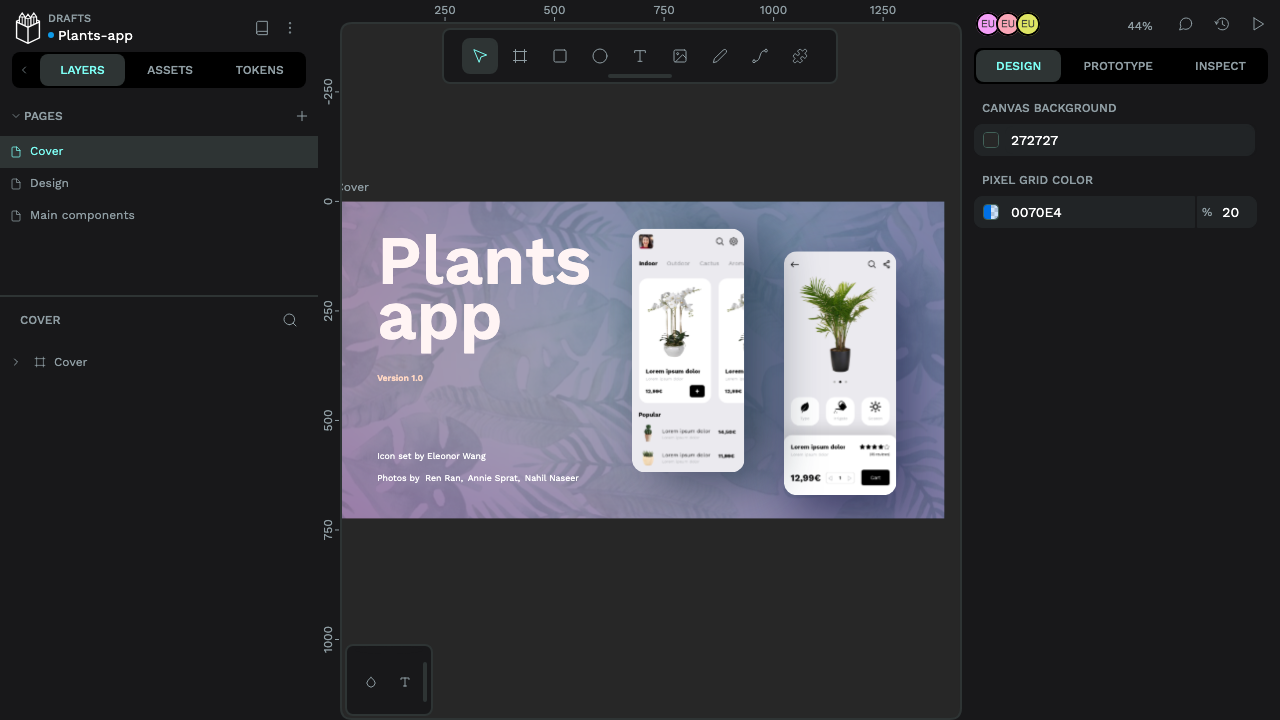Collapse the toolbar using its handle bar
The width and height of the screenshot is (1280, 720).
click(x=640, y=76)
